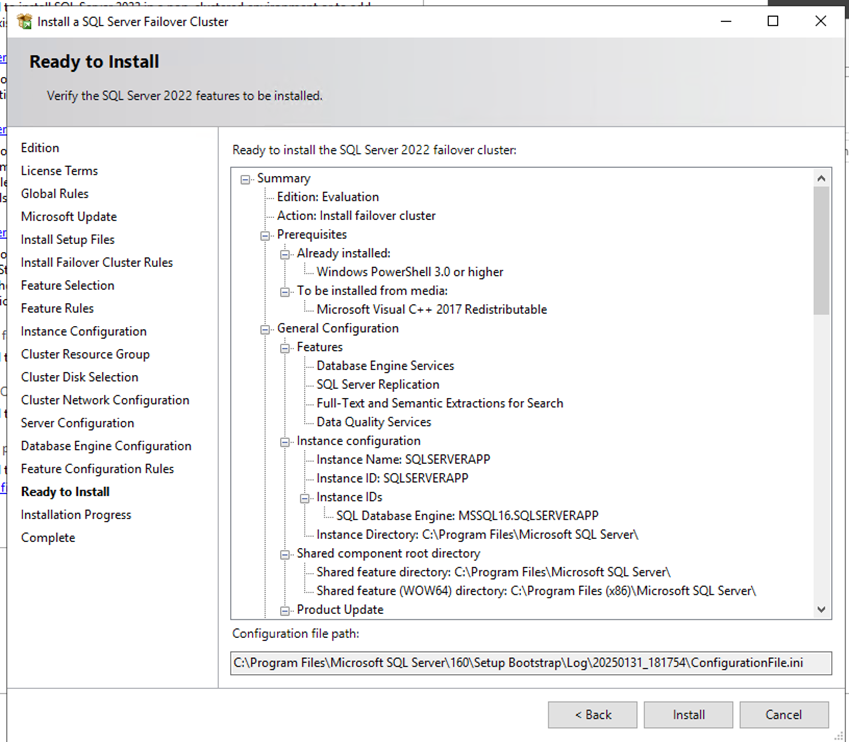Screen dimensions: 849x742
Task: Select 'Microsoft Visual C++ 2017 Redistributable' row
Action: pos(432,309)
